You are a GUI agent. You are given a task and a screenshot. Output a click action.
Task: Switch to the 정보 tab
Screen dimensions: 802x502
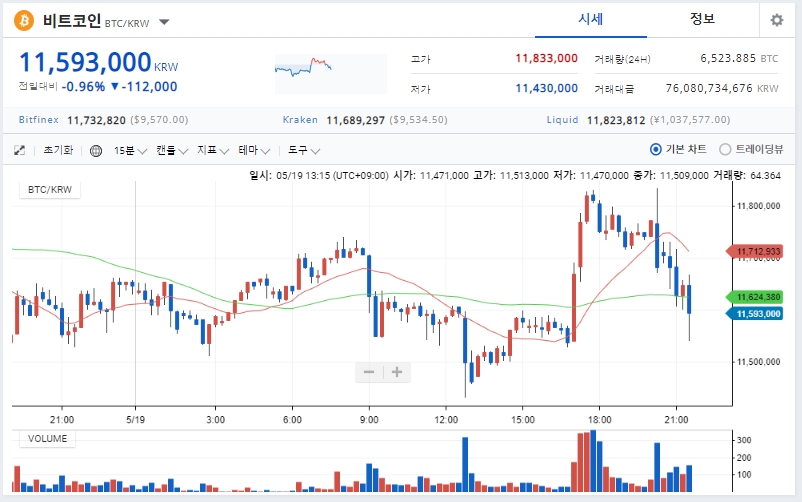(x=702, y=19)
